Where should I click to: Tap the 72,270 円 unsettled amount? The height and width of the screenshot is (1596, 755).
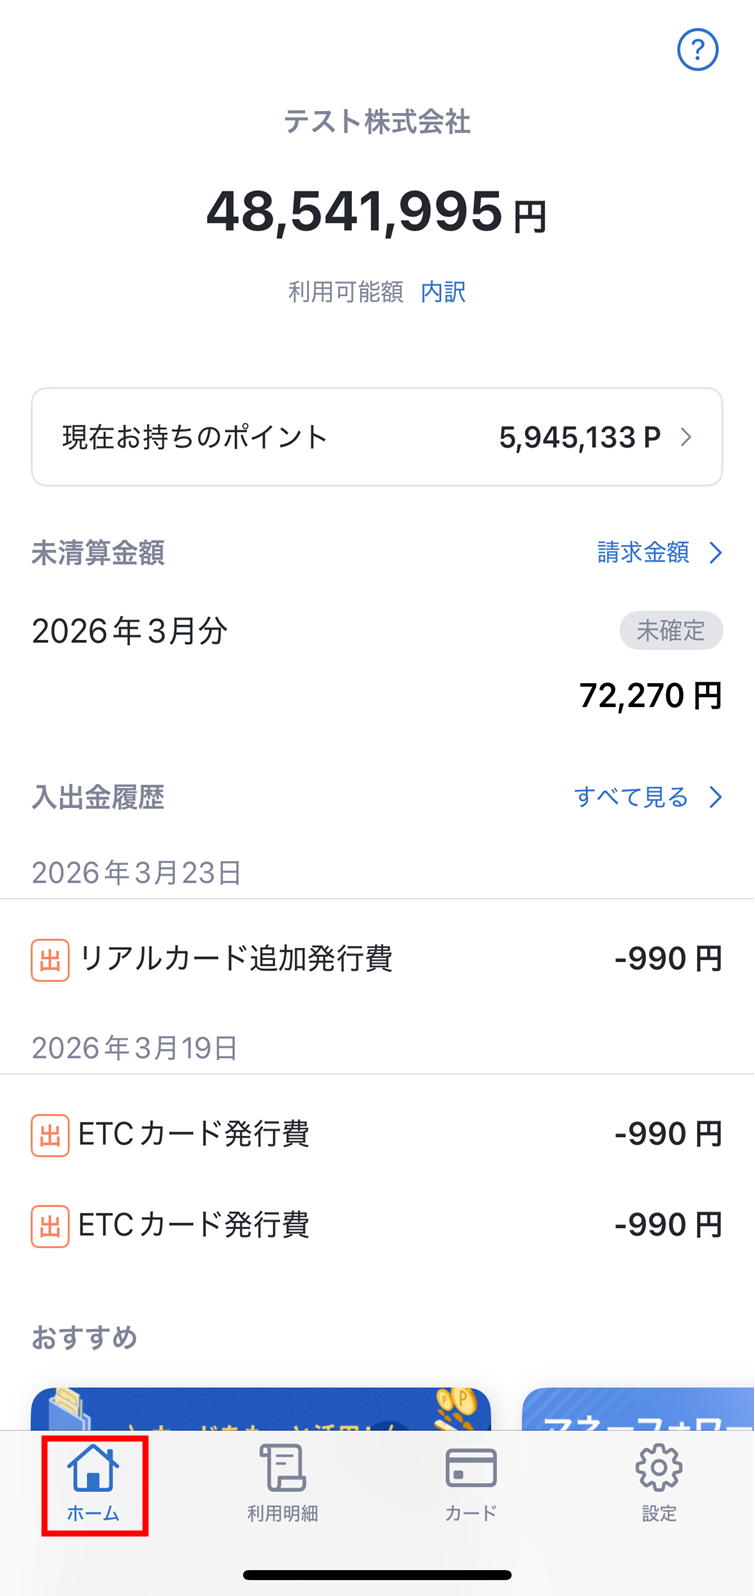click(650, 696)
